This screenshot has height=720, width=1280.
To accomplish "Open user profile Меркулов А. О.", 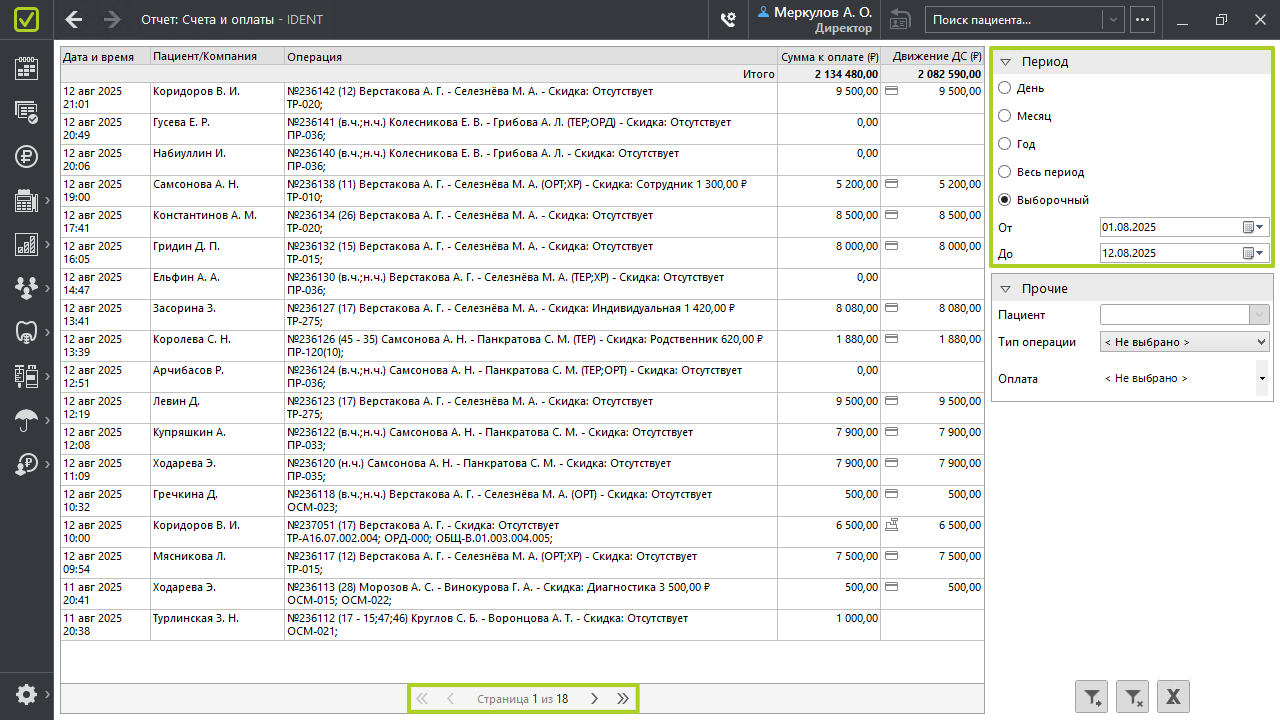I will click(815, 19).
